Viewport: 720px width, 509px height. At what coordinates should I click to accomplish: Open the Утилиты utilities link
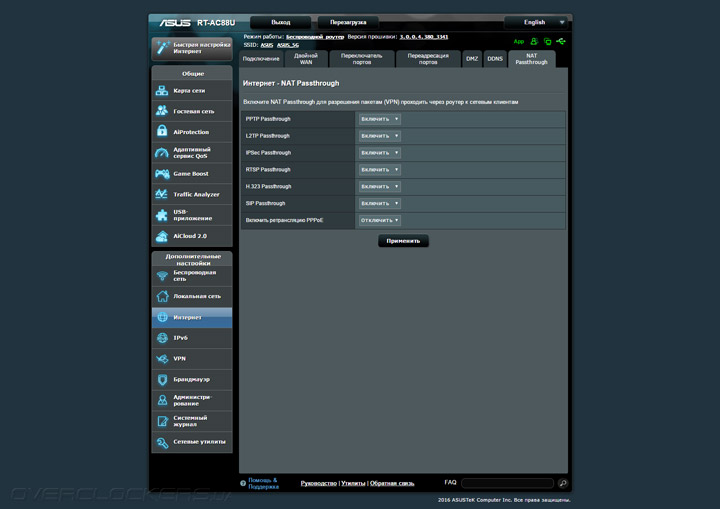click(353, 483)
